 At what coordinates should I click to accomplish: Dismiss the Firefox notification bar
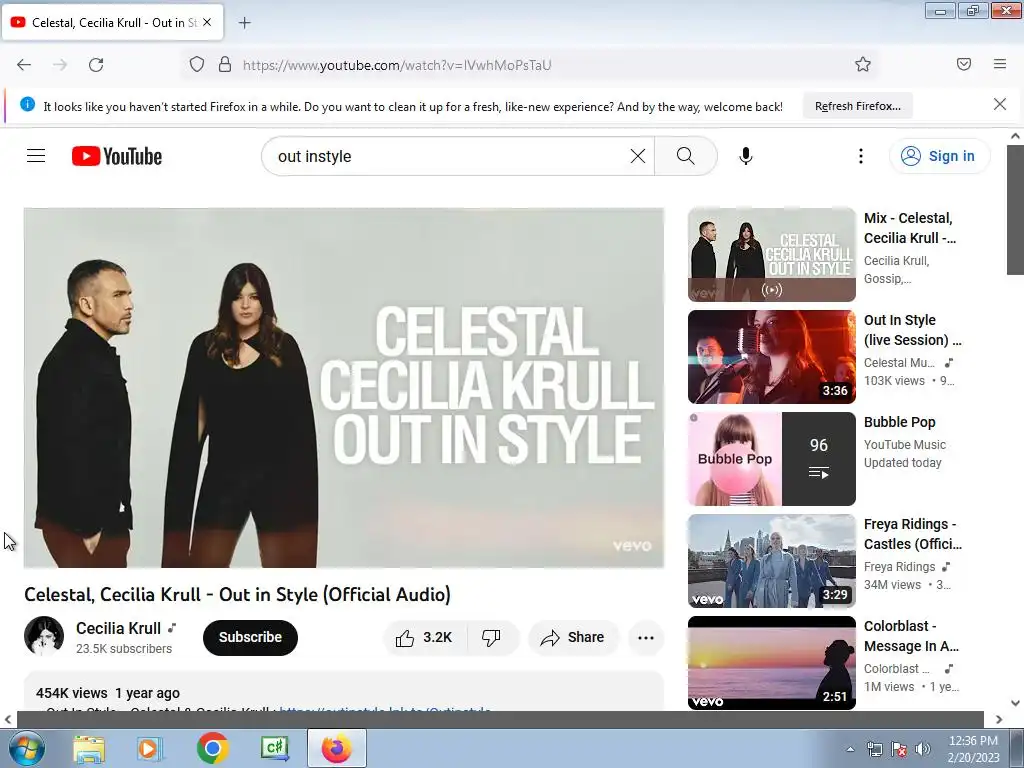[1000, 104]
